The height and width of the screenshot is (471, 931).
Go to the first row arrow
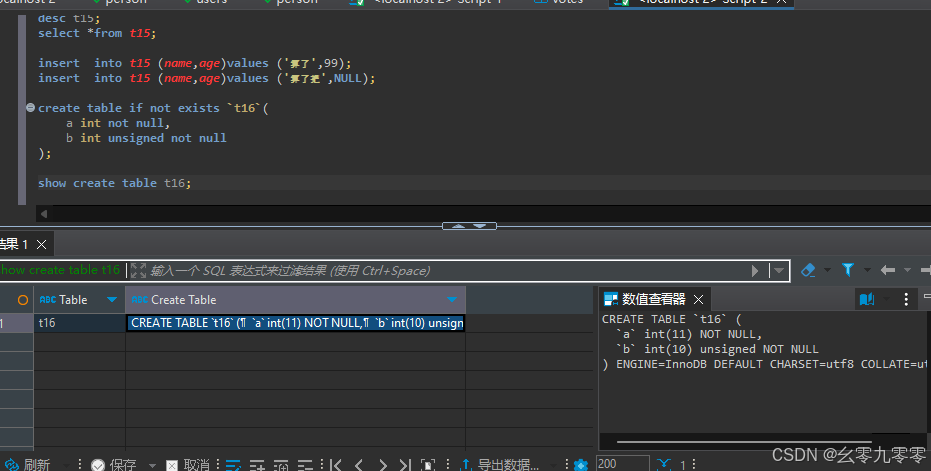(335, 465)
